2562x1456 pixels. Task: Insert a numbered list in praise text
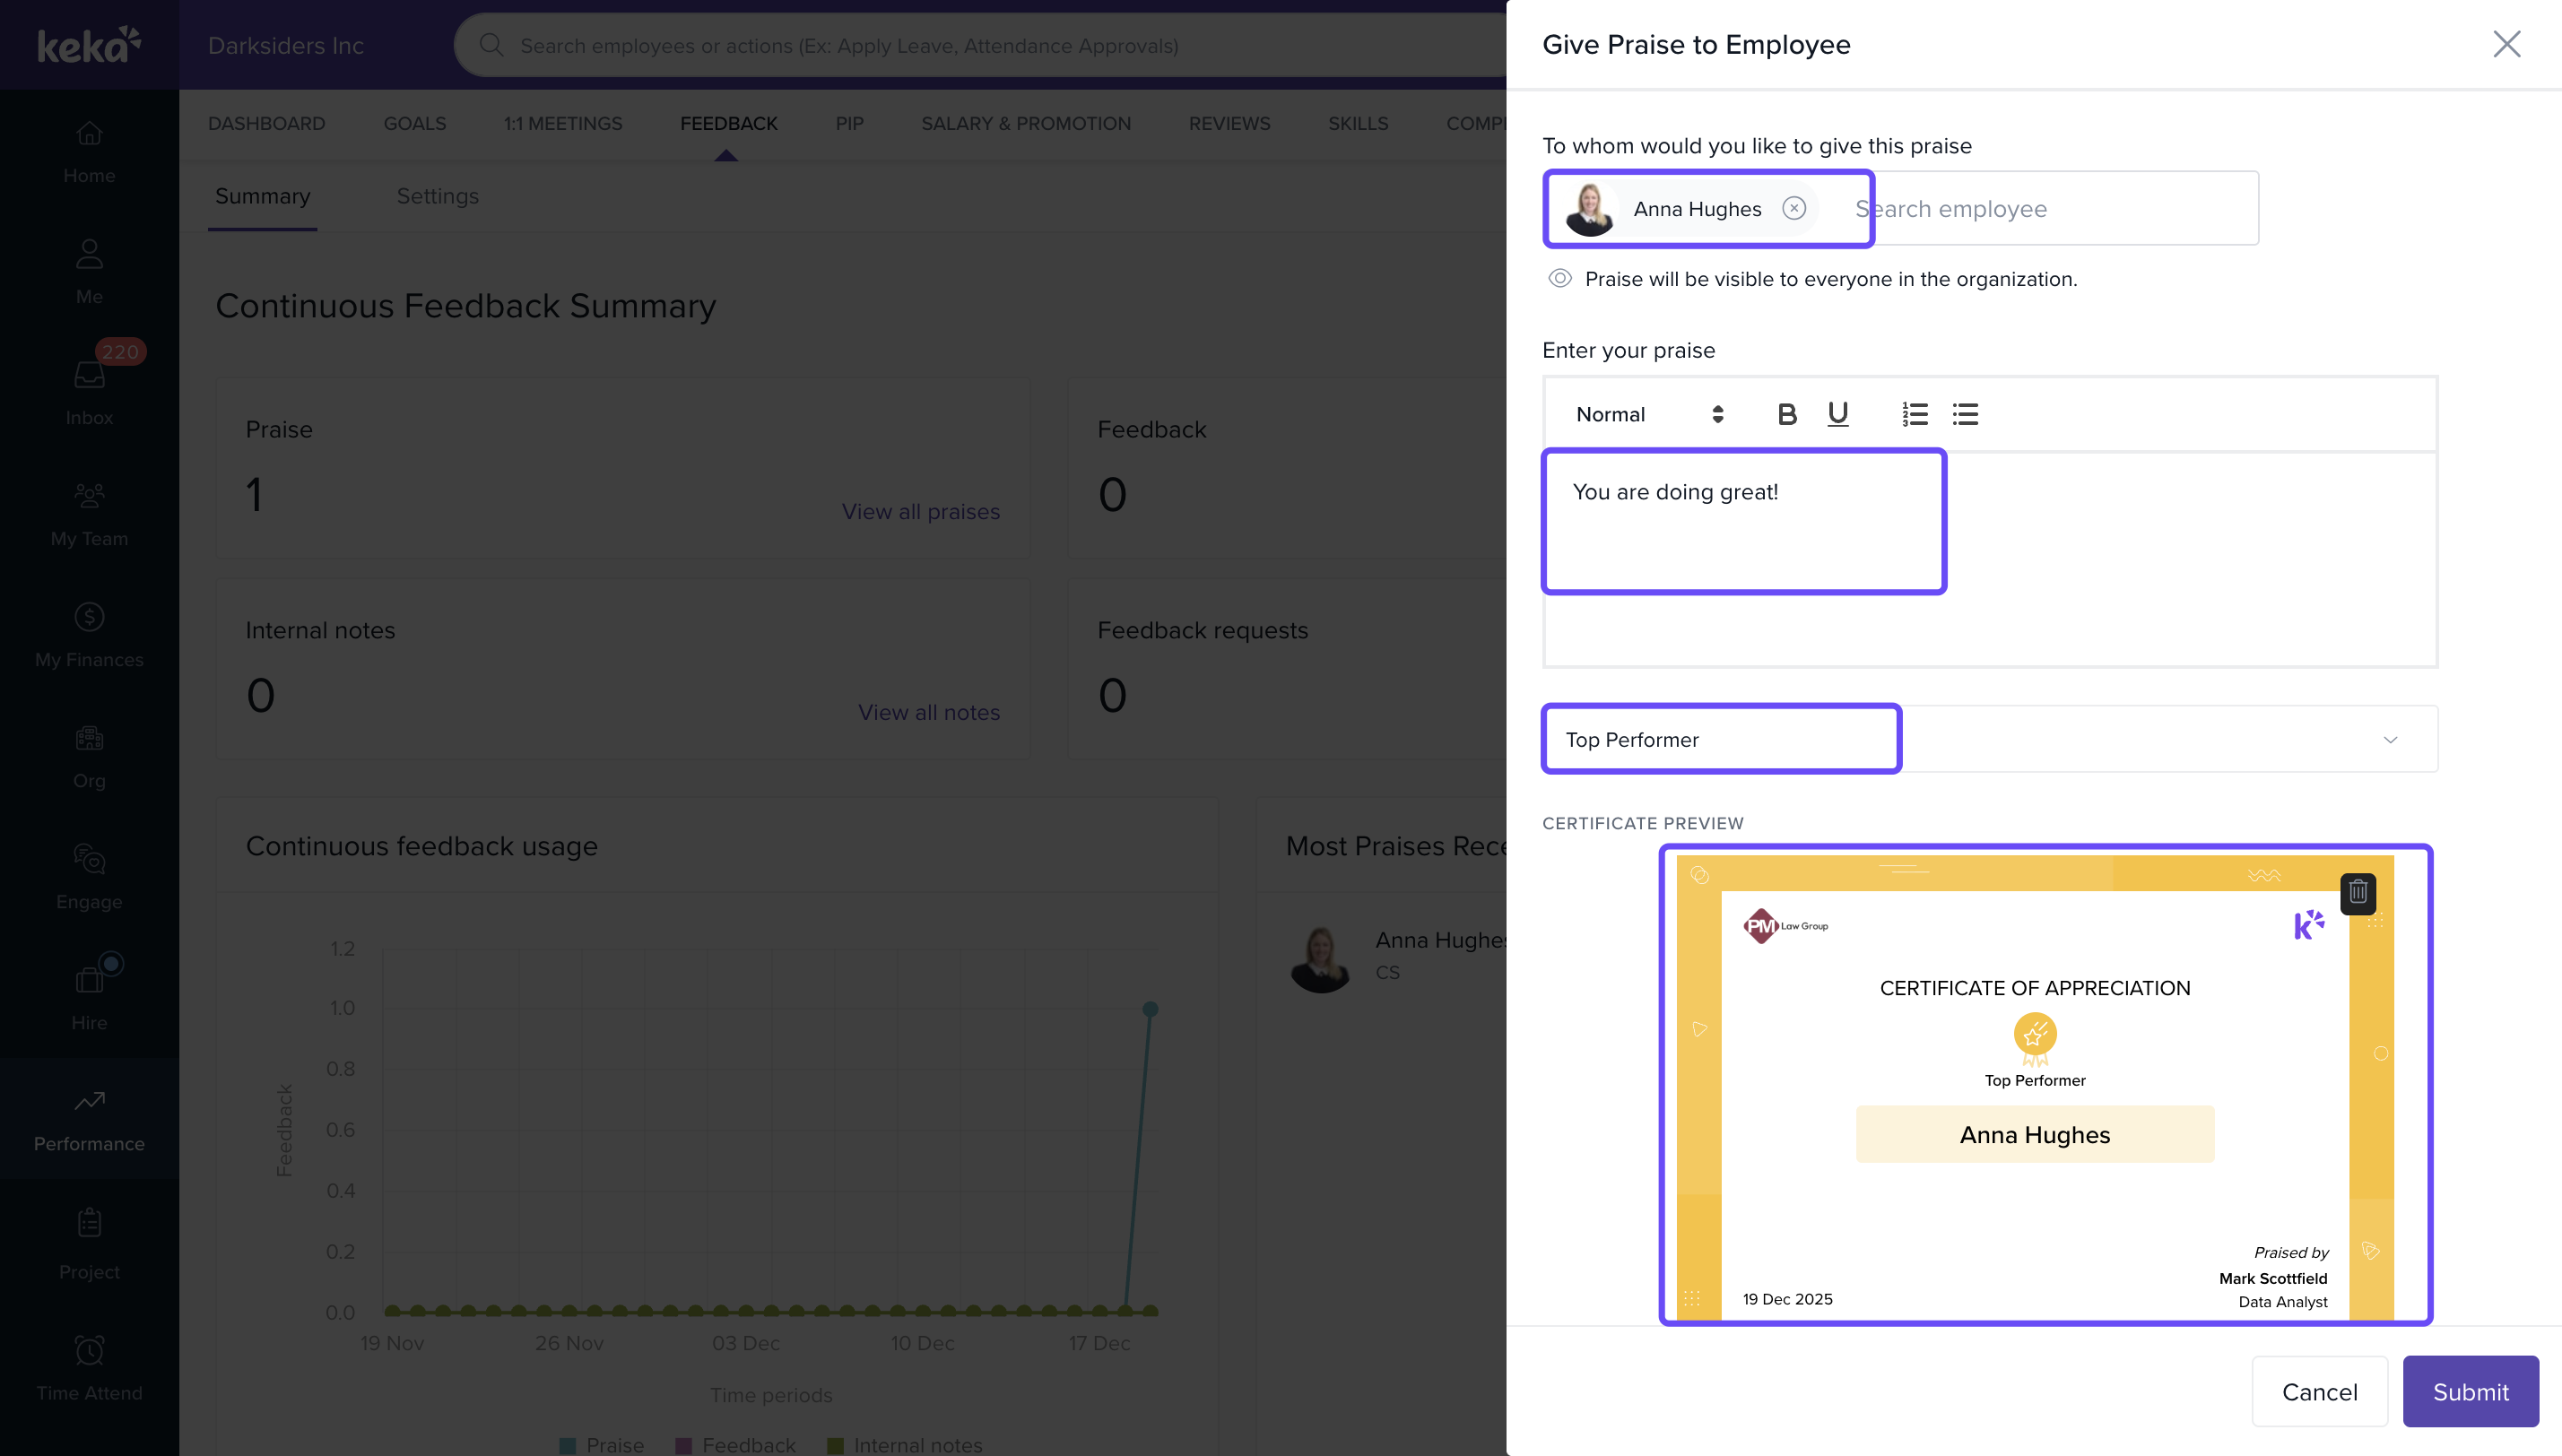coord(1914,414)
